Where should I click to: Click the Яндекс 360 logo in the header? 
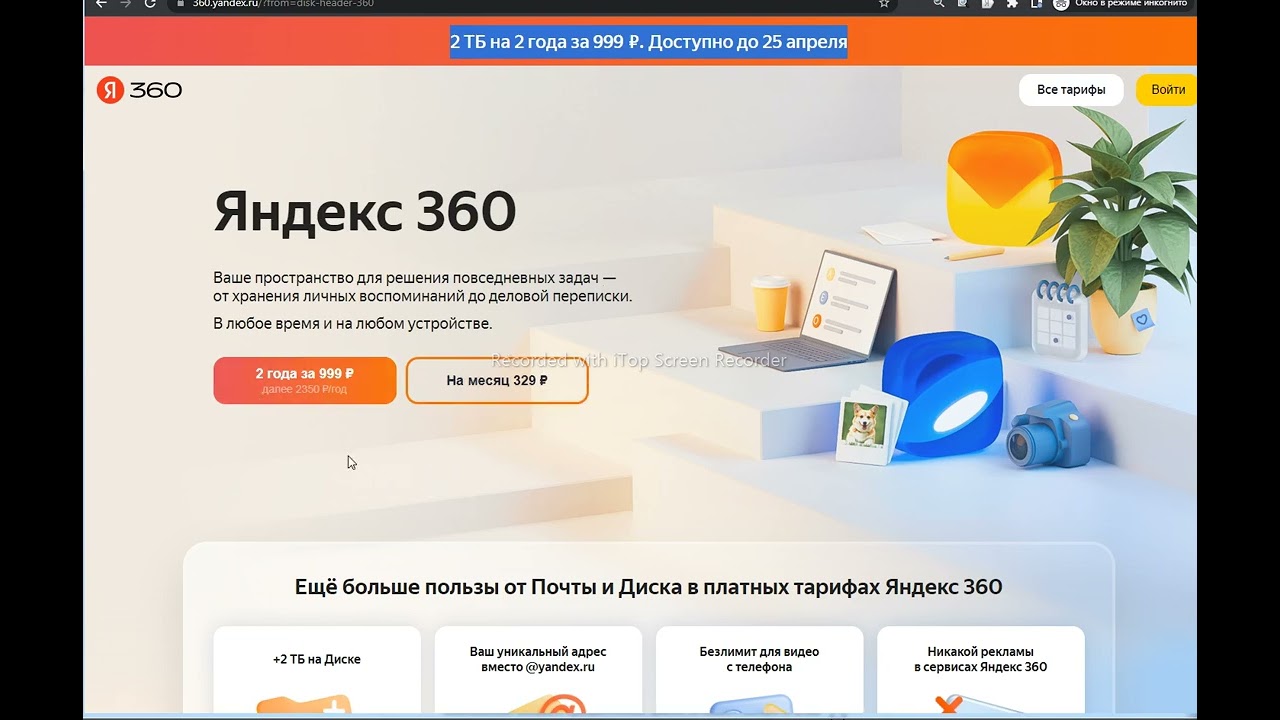(139, 90)
